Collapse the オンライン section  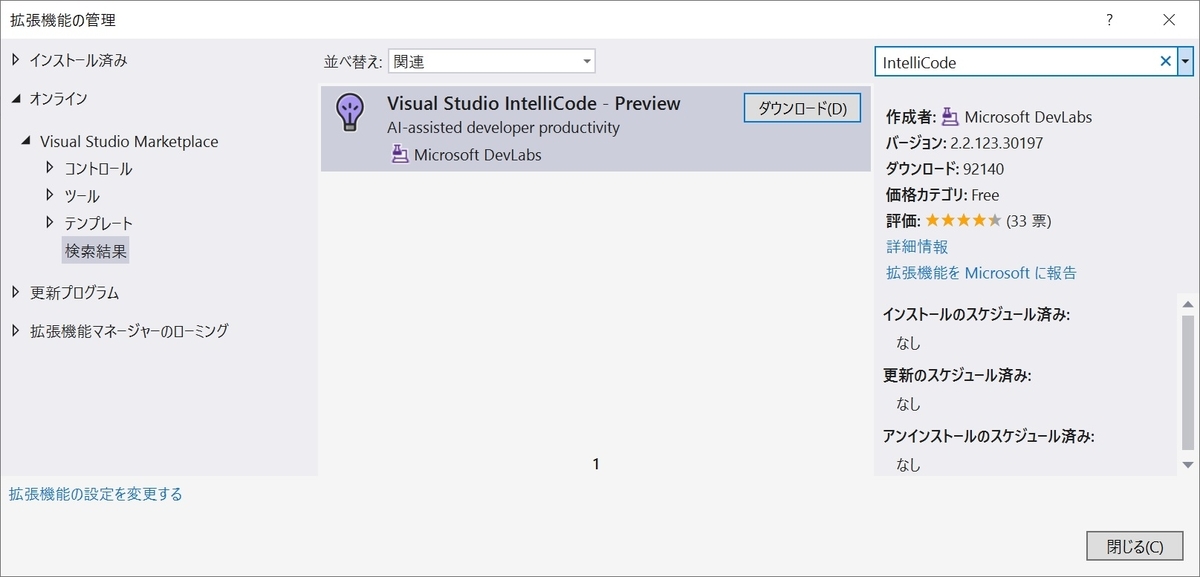pyautogui.click(x=16, y=100)
